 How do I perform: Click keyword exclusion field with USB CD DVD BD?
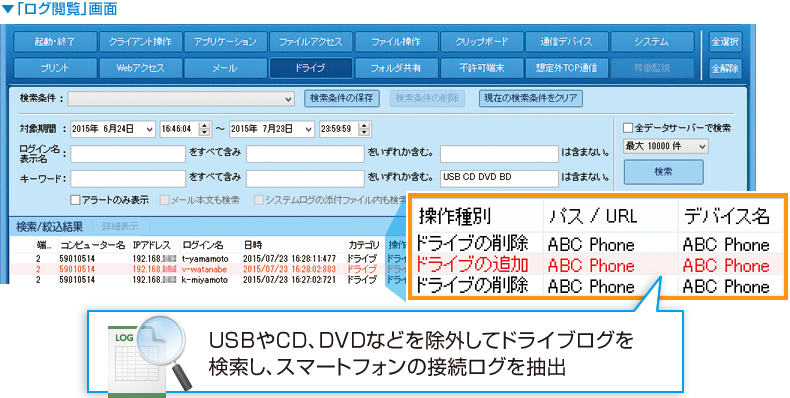(x=499, y=178)
